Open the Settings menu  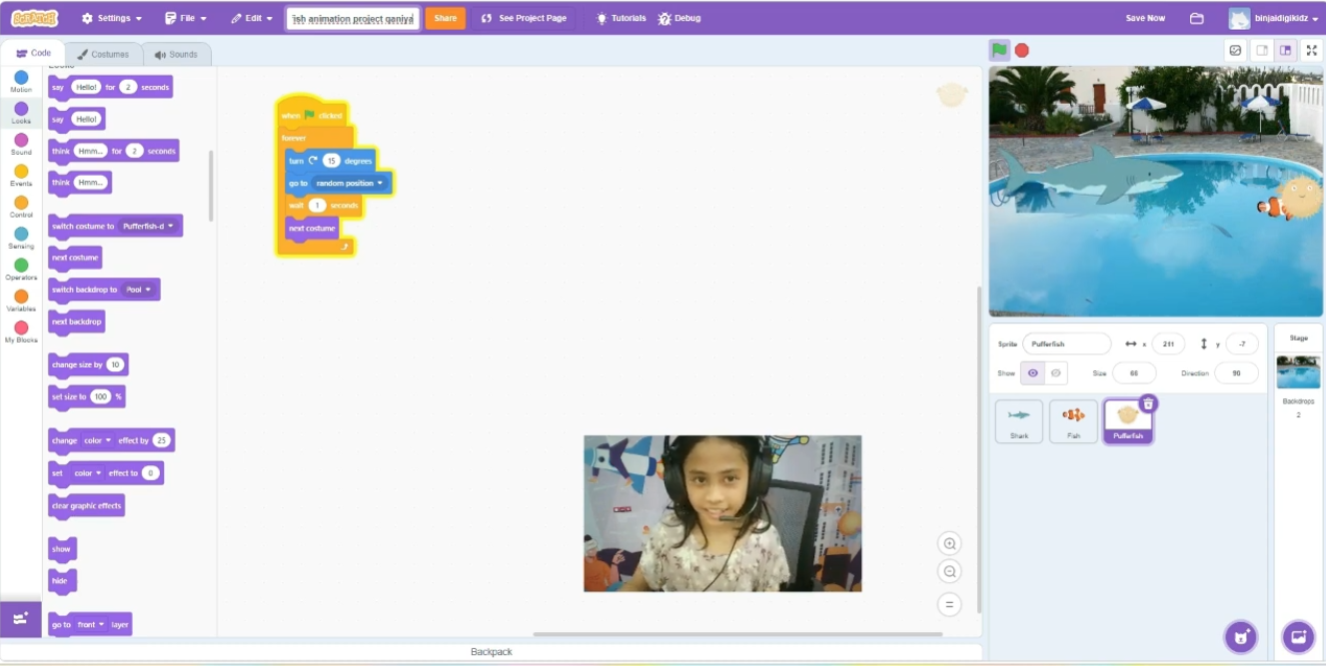tap(111, 18)
